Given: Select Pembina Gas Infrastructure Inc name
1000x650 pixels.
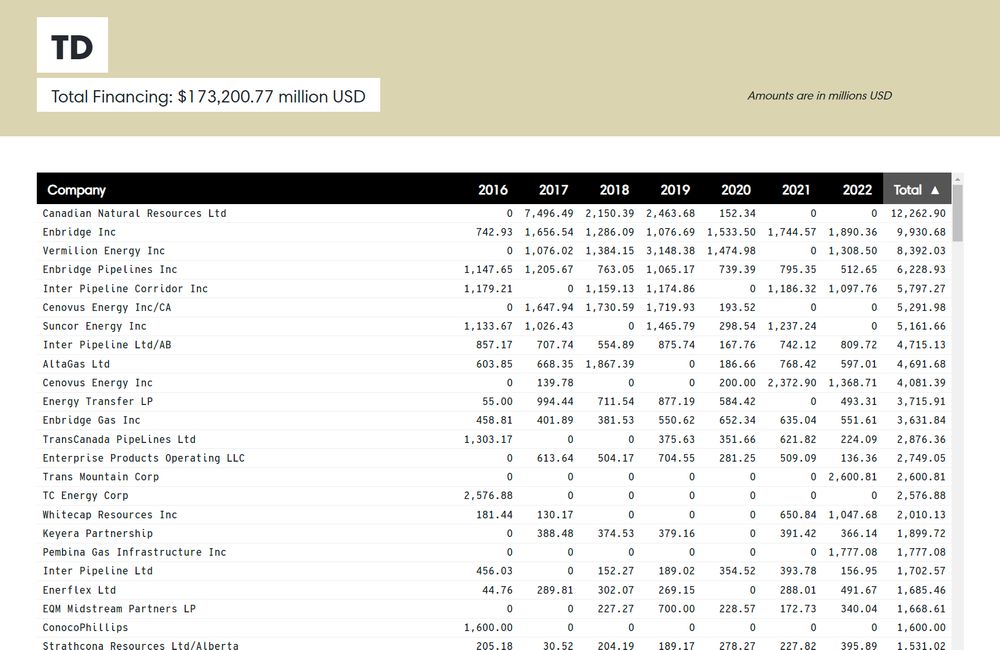Looking at the screenshot, I should [135, 552].
